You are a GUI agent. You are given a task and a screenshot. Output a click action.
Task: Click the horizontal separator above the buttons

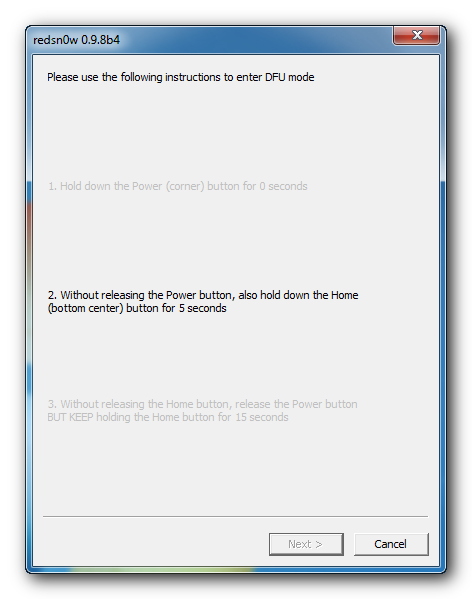tap(236, 516)
